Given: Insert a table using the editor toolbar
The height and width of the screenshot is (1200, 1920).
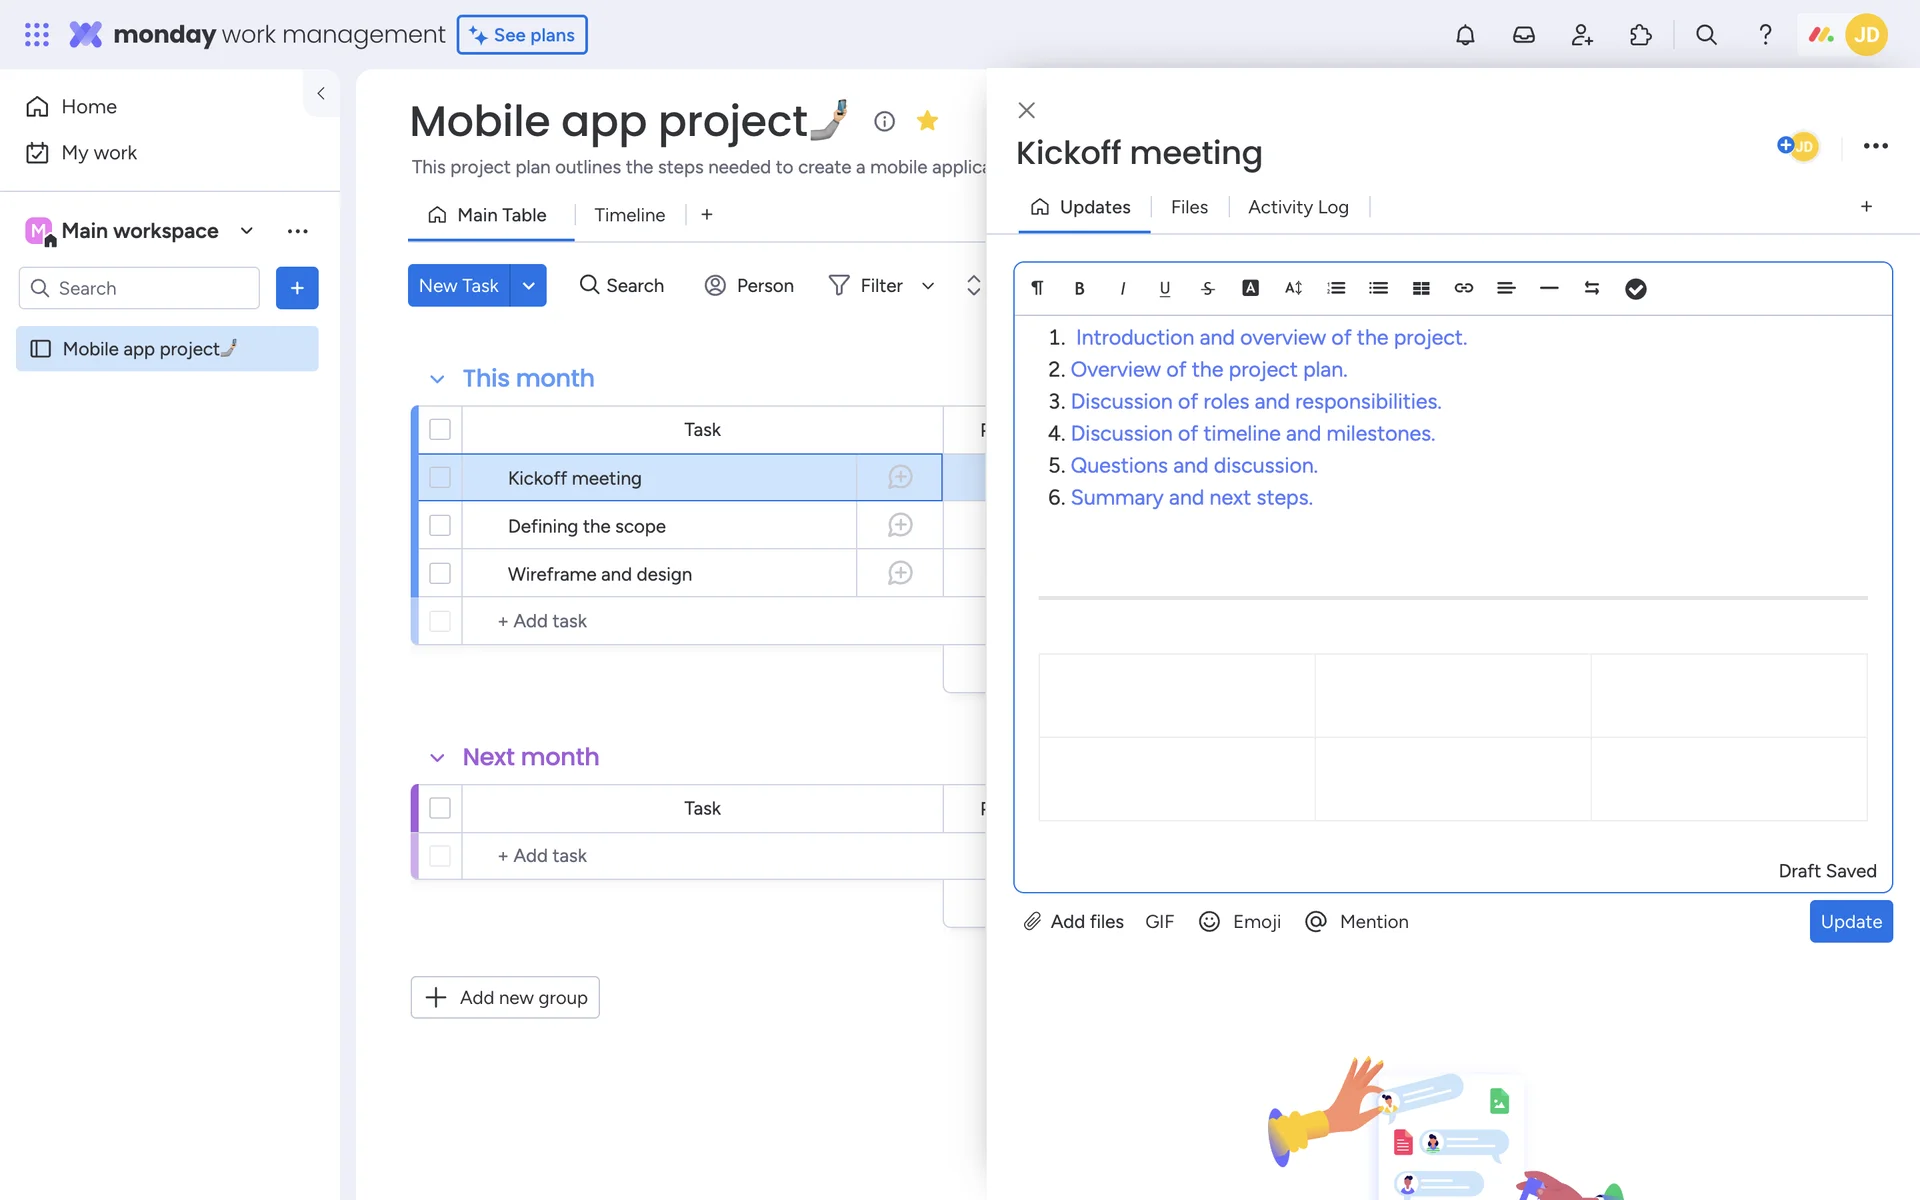Looking at the screenshot, I should 1421,288.
